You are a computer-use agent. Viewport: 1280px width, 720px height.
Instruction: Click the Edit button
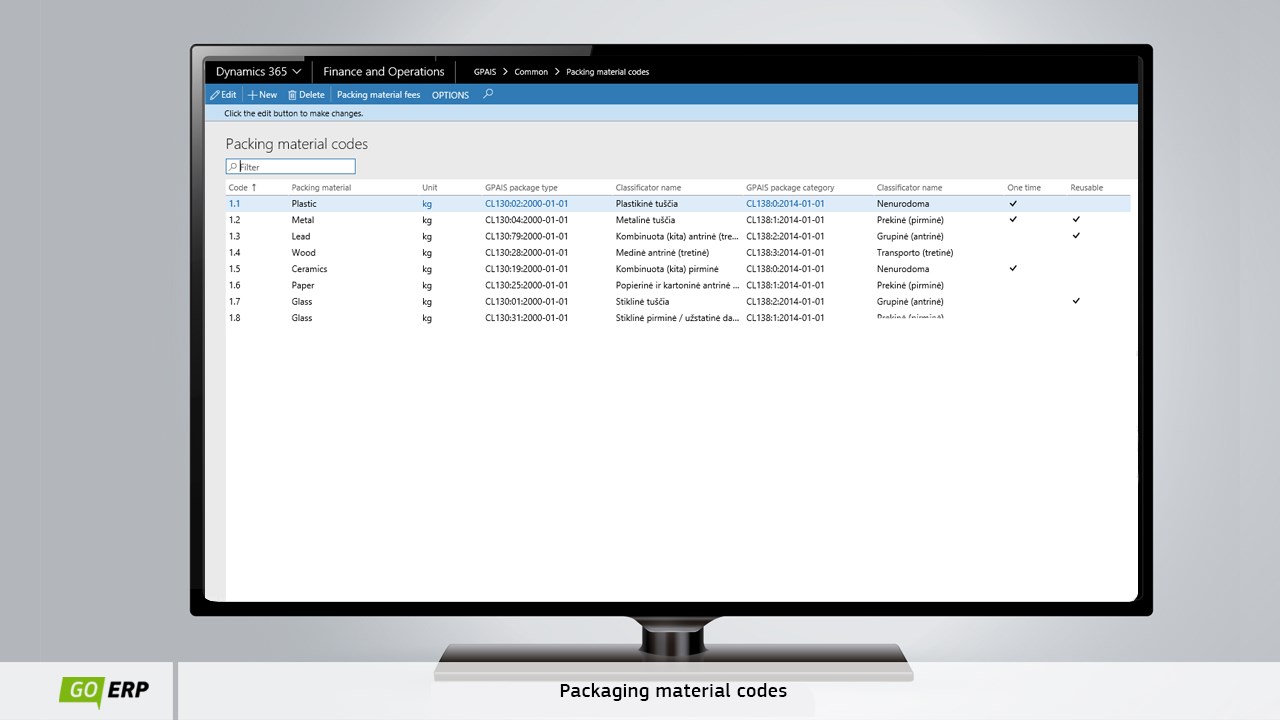tap(224, 95)
